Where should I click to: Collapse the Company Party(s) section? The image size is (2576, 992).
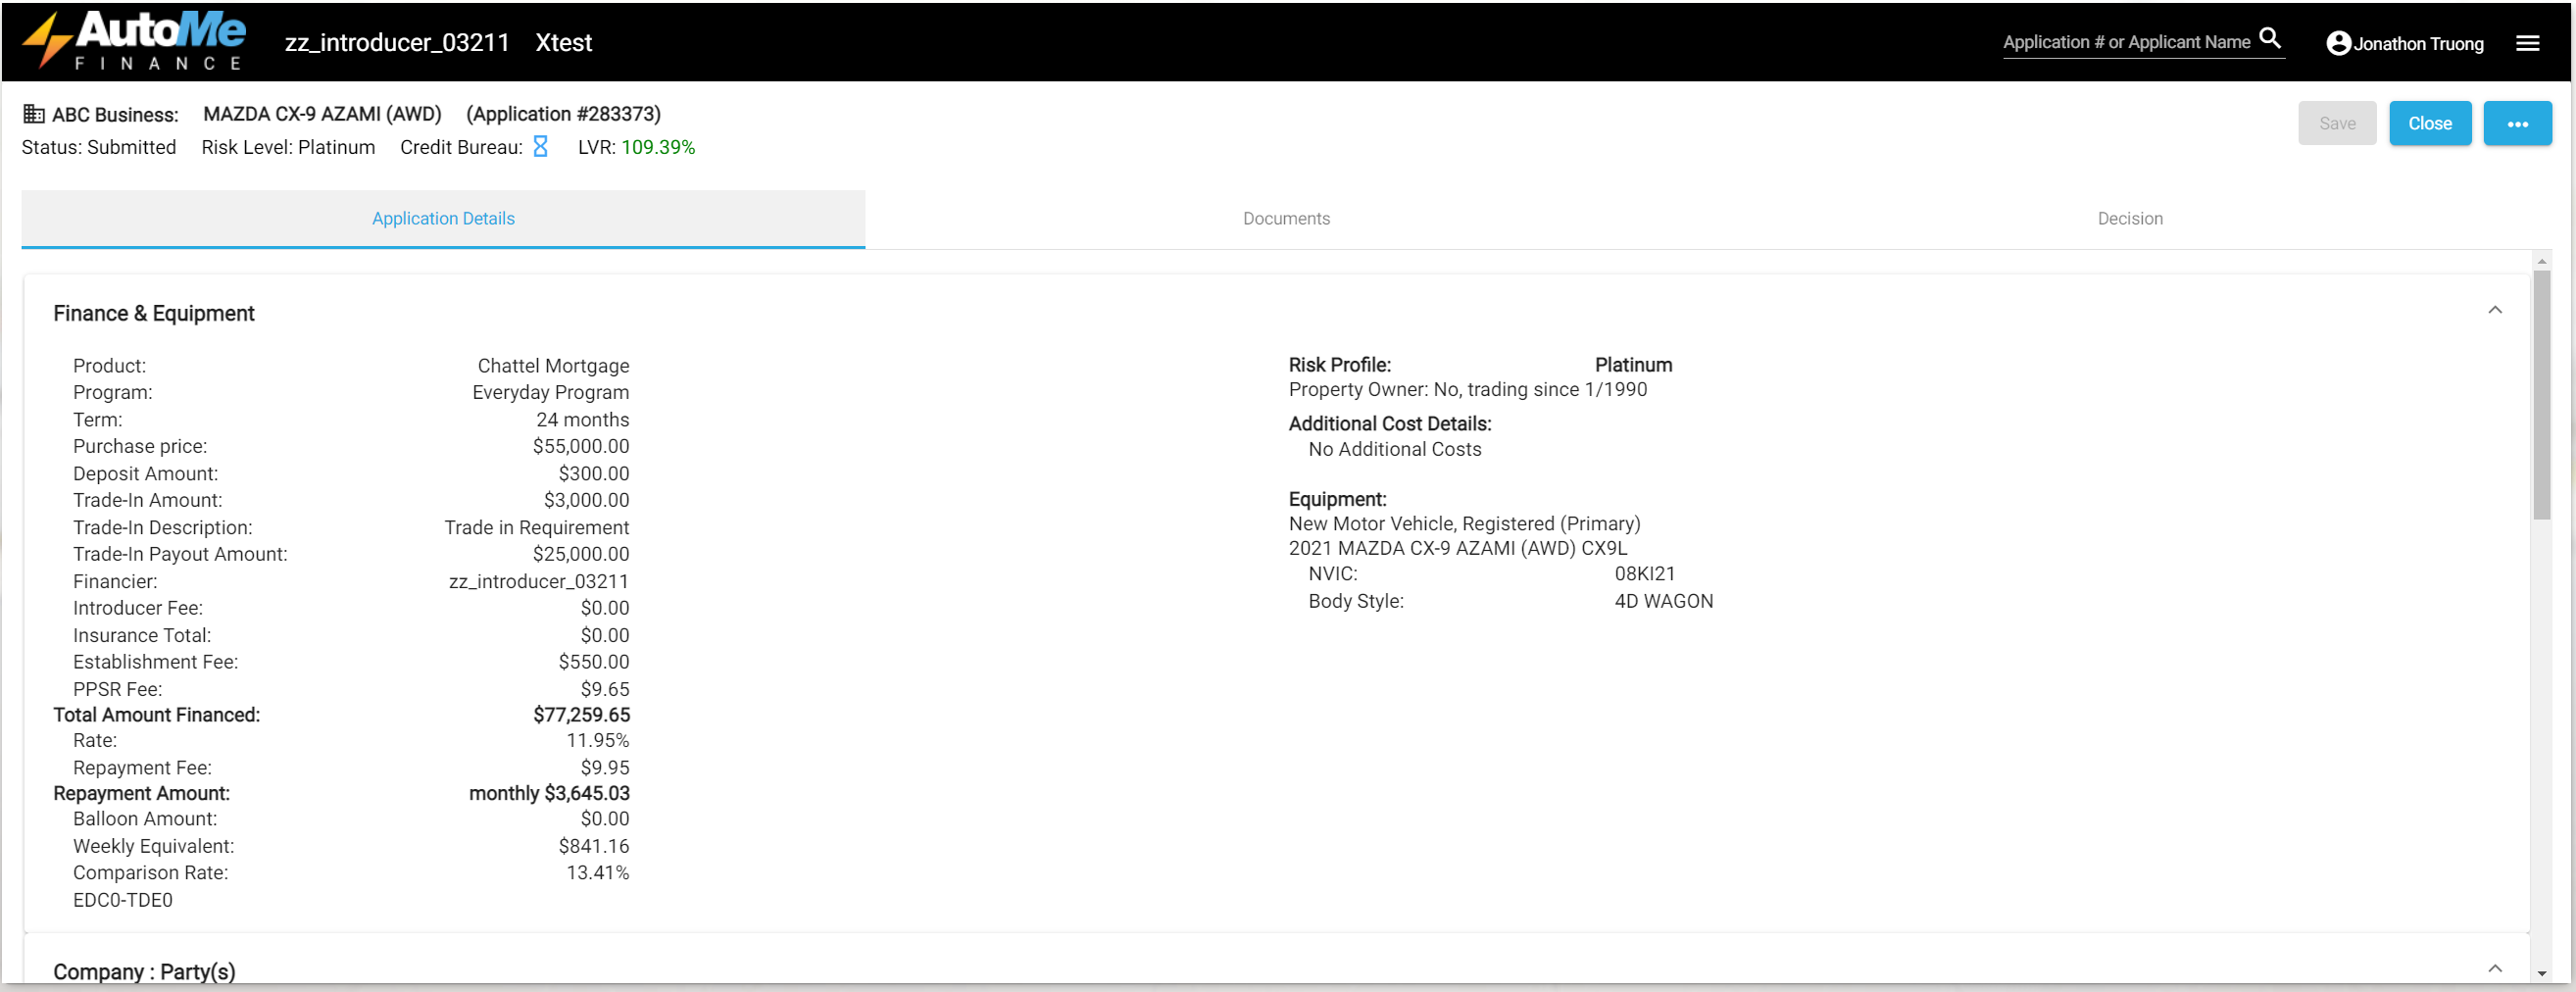2495,968
